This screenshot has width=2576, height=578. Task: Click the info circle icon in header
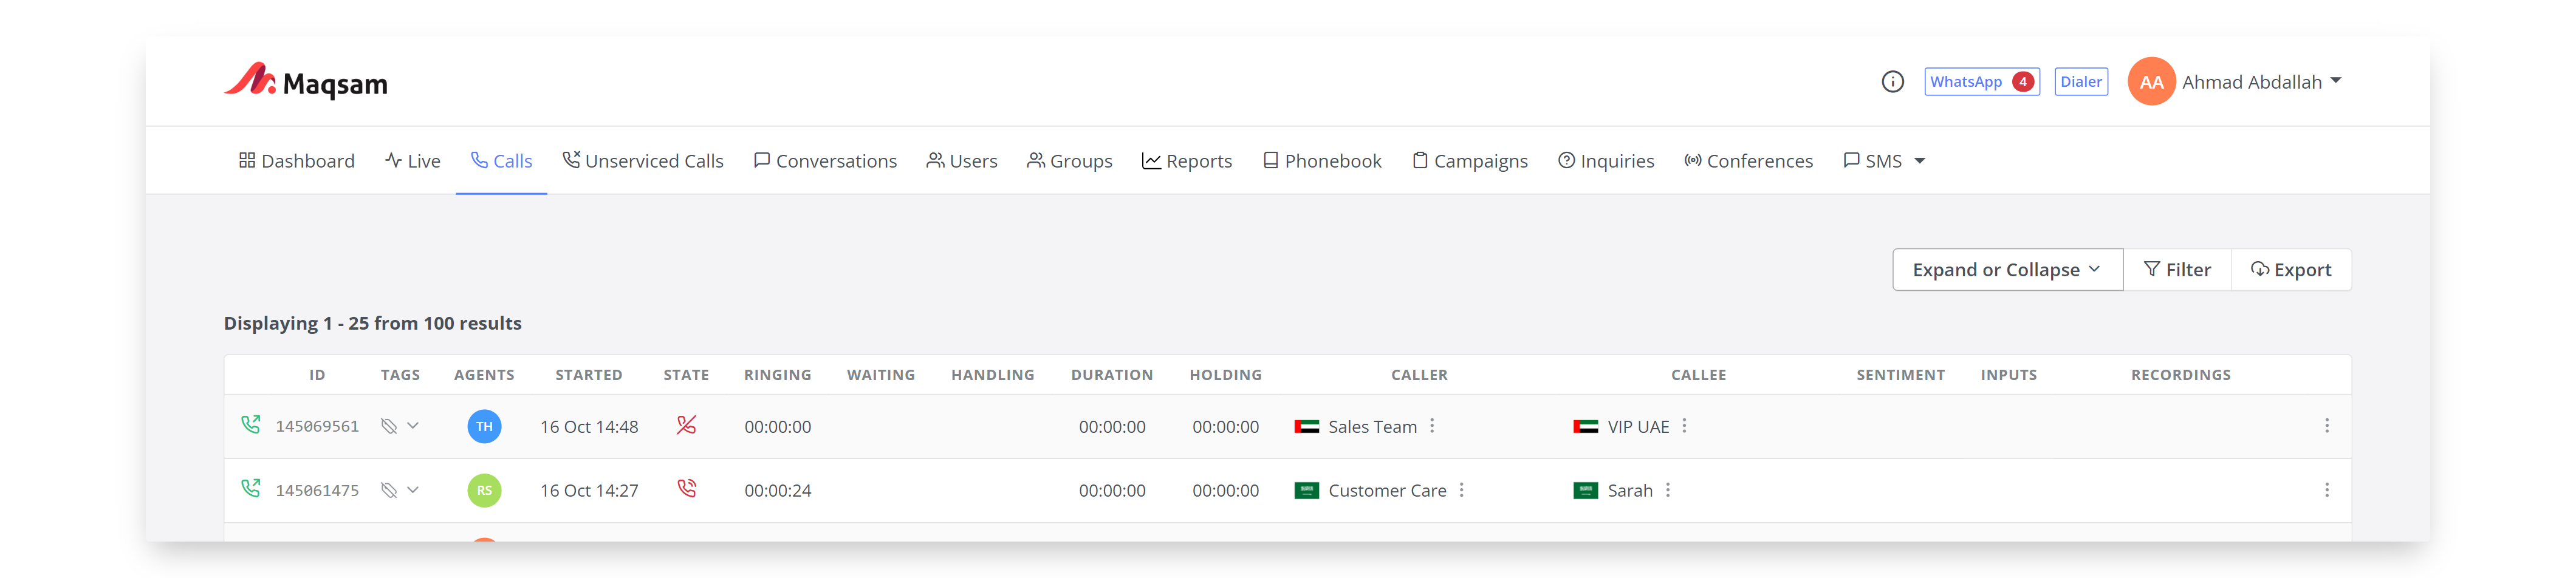(1892, 82)
